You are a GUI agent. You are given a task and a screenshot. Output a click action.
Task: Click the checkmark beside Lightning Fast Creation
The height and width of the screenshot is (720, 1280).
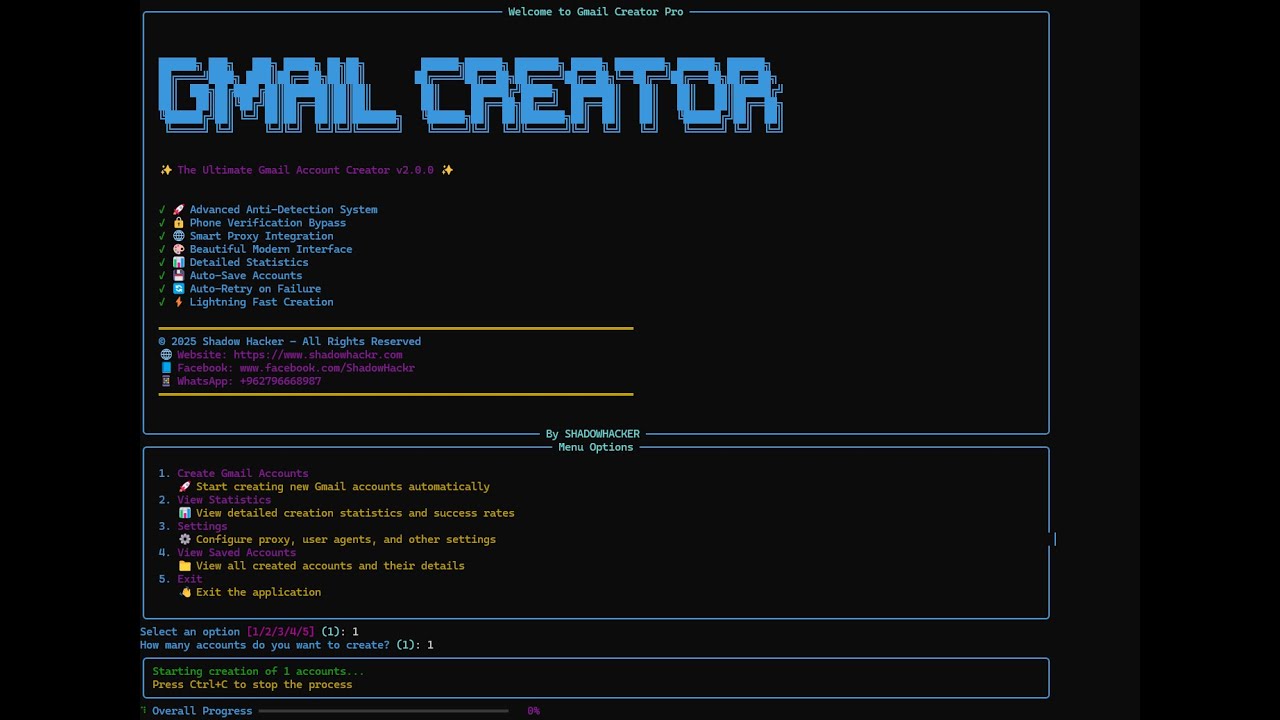pos(162,302)
